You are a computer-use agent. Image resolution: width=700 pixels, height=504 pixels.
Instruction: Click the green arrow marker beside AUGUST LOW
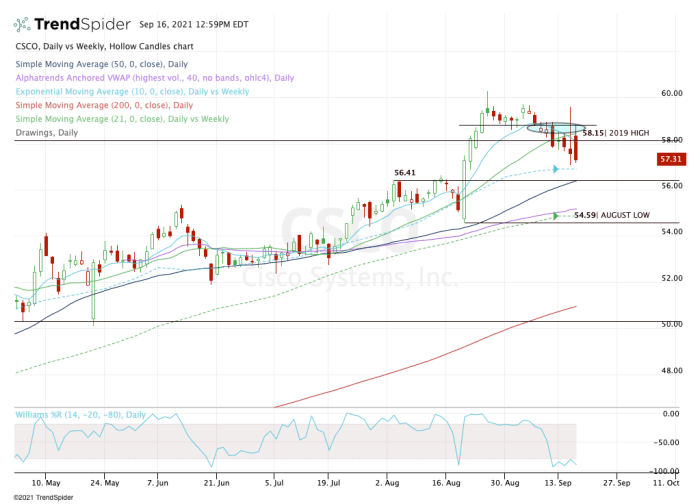(556, 216)
